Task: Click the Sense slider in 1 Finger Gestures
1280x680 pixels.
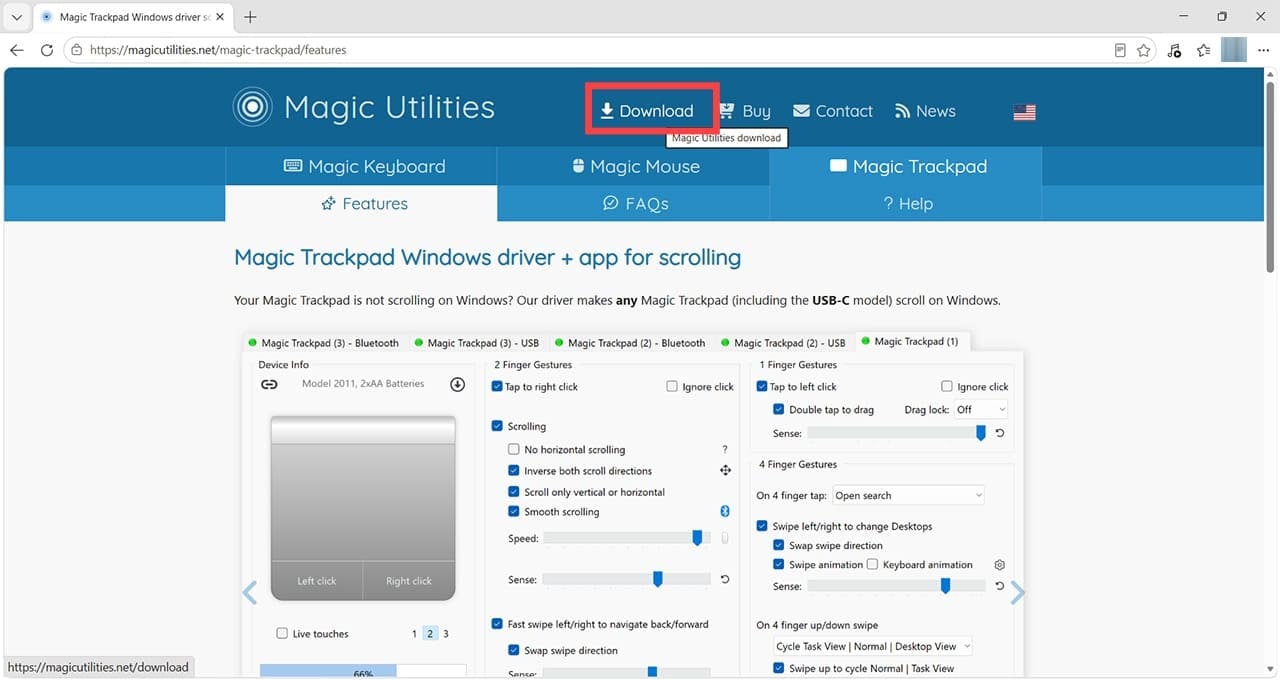Action: 897,433
